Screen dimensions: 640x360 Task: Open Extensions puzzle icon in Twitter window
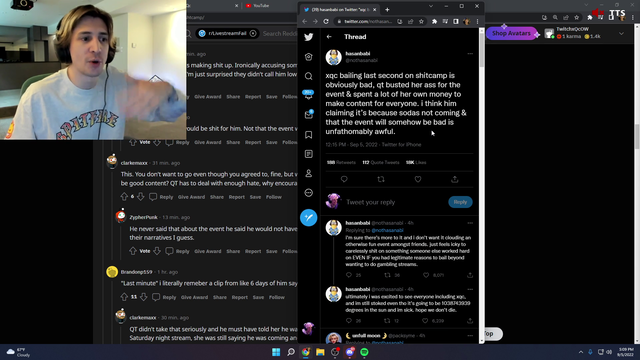(434, 21)
